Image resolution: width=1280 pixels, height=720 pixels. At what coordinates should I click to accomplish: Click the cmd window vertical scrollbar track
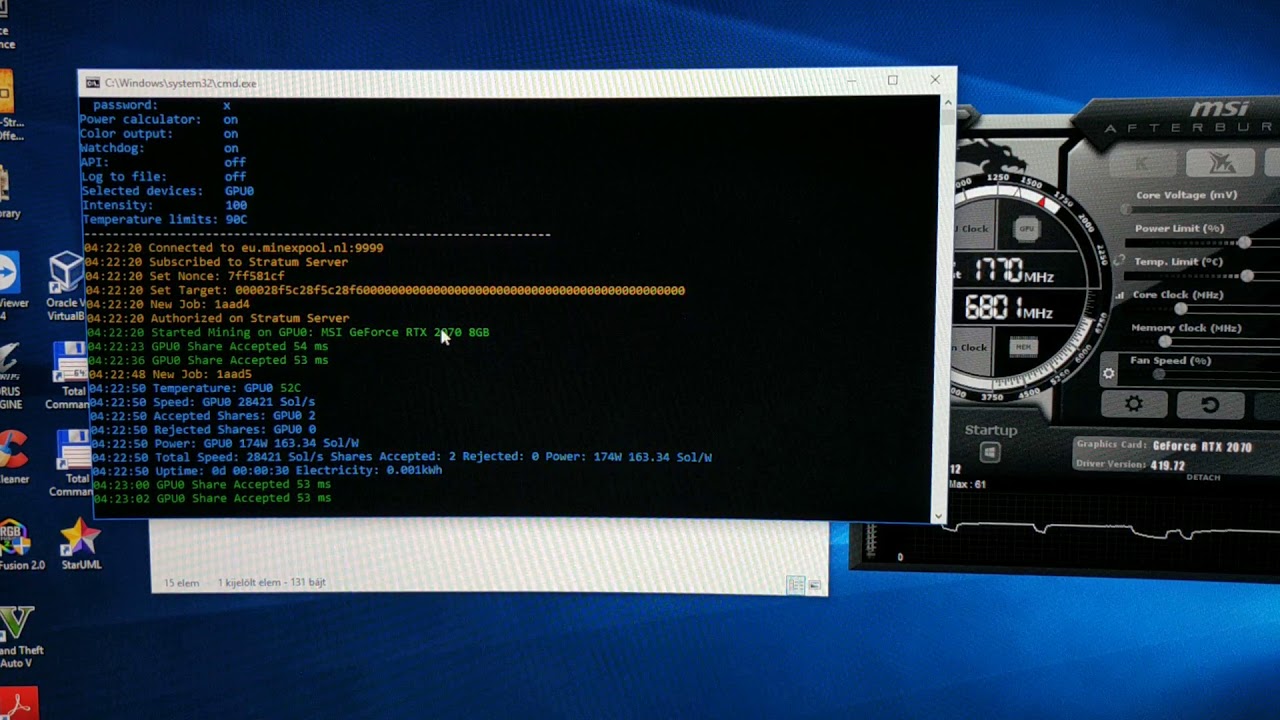(x=941, y=309)
